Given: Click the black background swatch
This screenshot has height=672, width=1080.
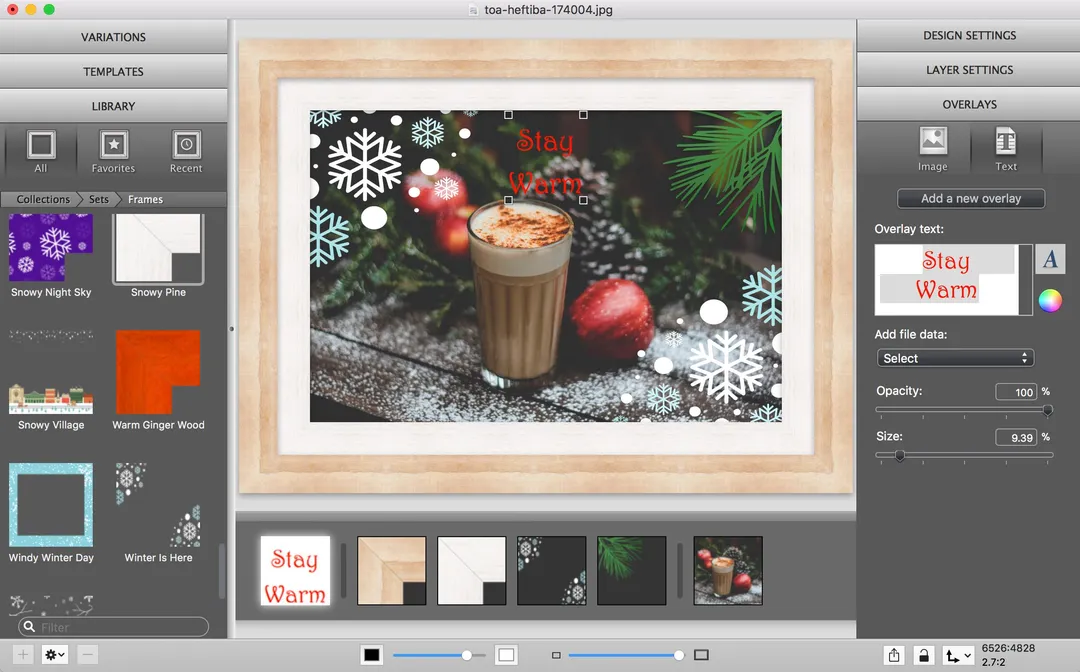Looking at the screenshot, I should coord(371,655).
